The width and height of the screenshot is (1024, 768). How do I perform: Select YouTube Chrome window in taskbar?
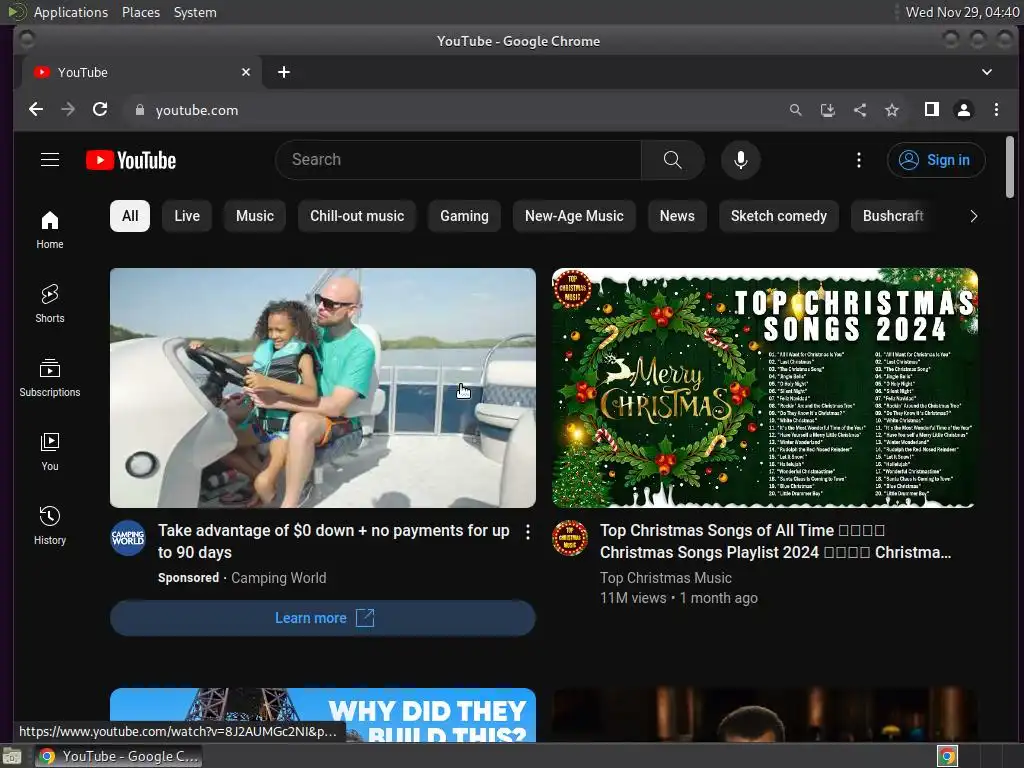coord(118,756)
